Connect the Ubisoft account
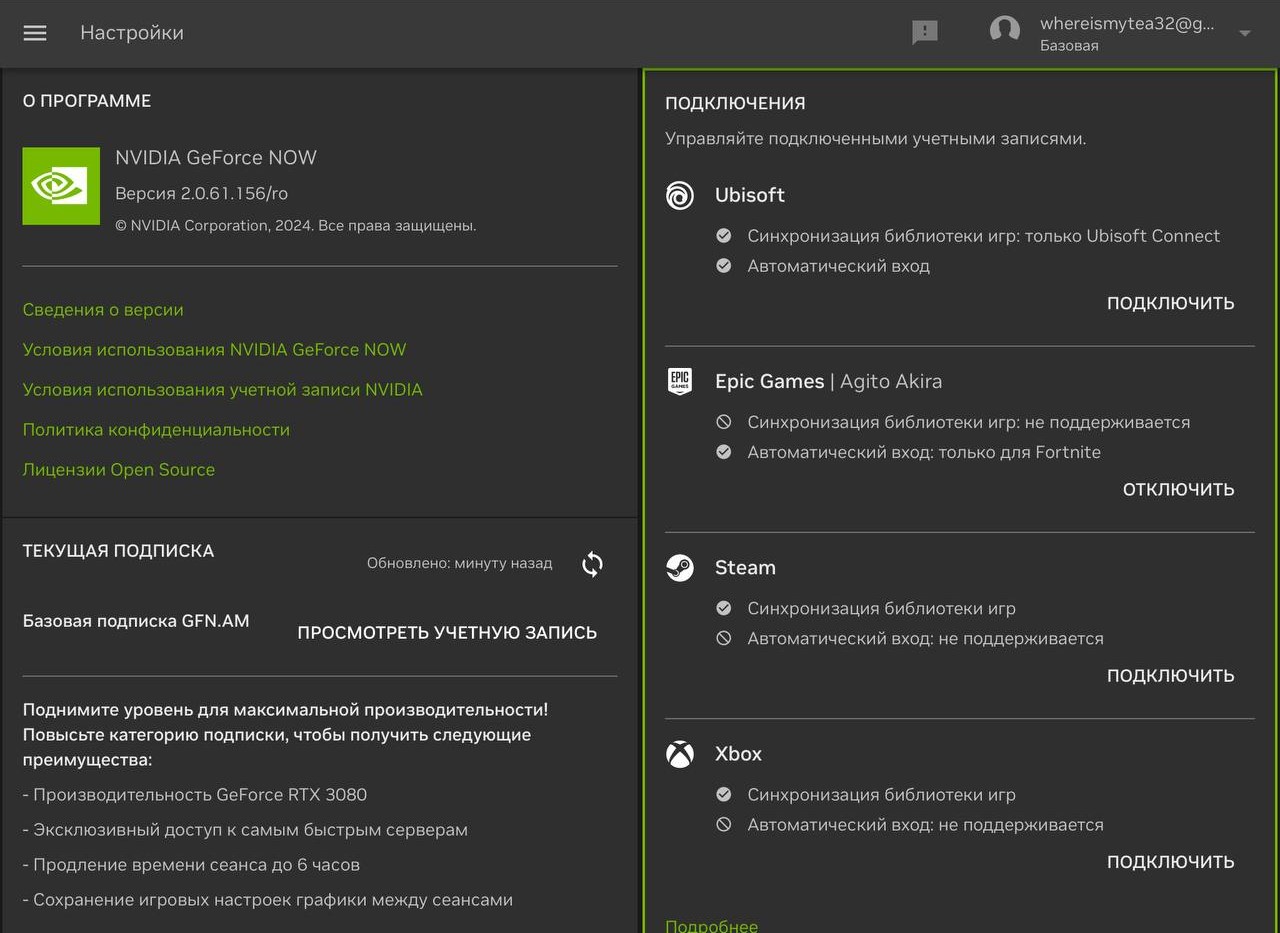Image resolution: width=1280 pixels, height=933 pixels. pyautogui.click(x=1170, y=303)
